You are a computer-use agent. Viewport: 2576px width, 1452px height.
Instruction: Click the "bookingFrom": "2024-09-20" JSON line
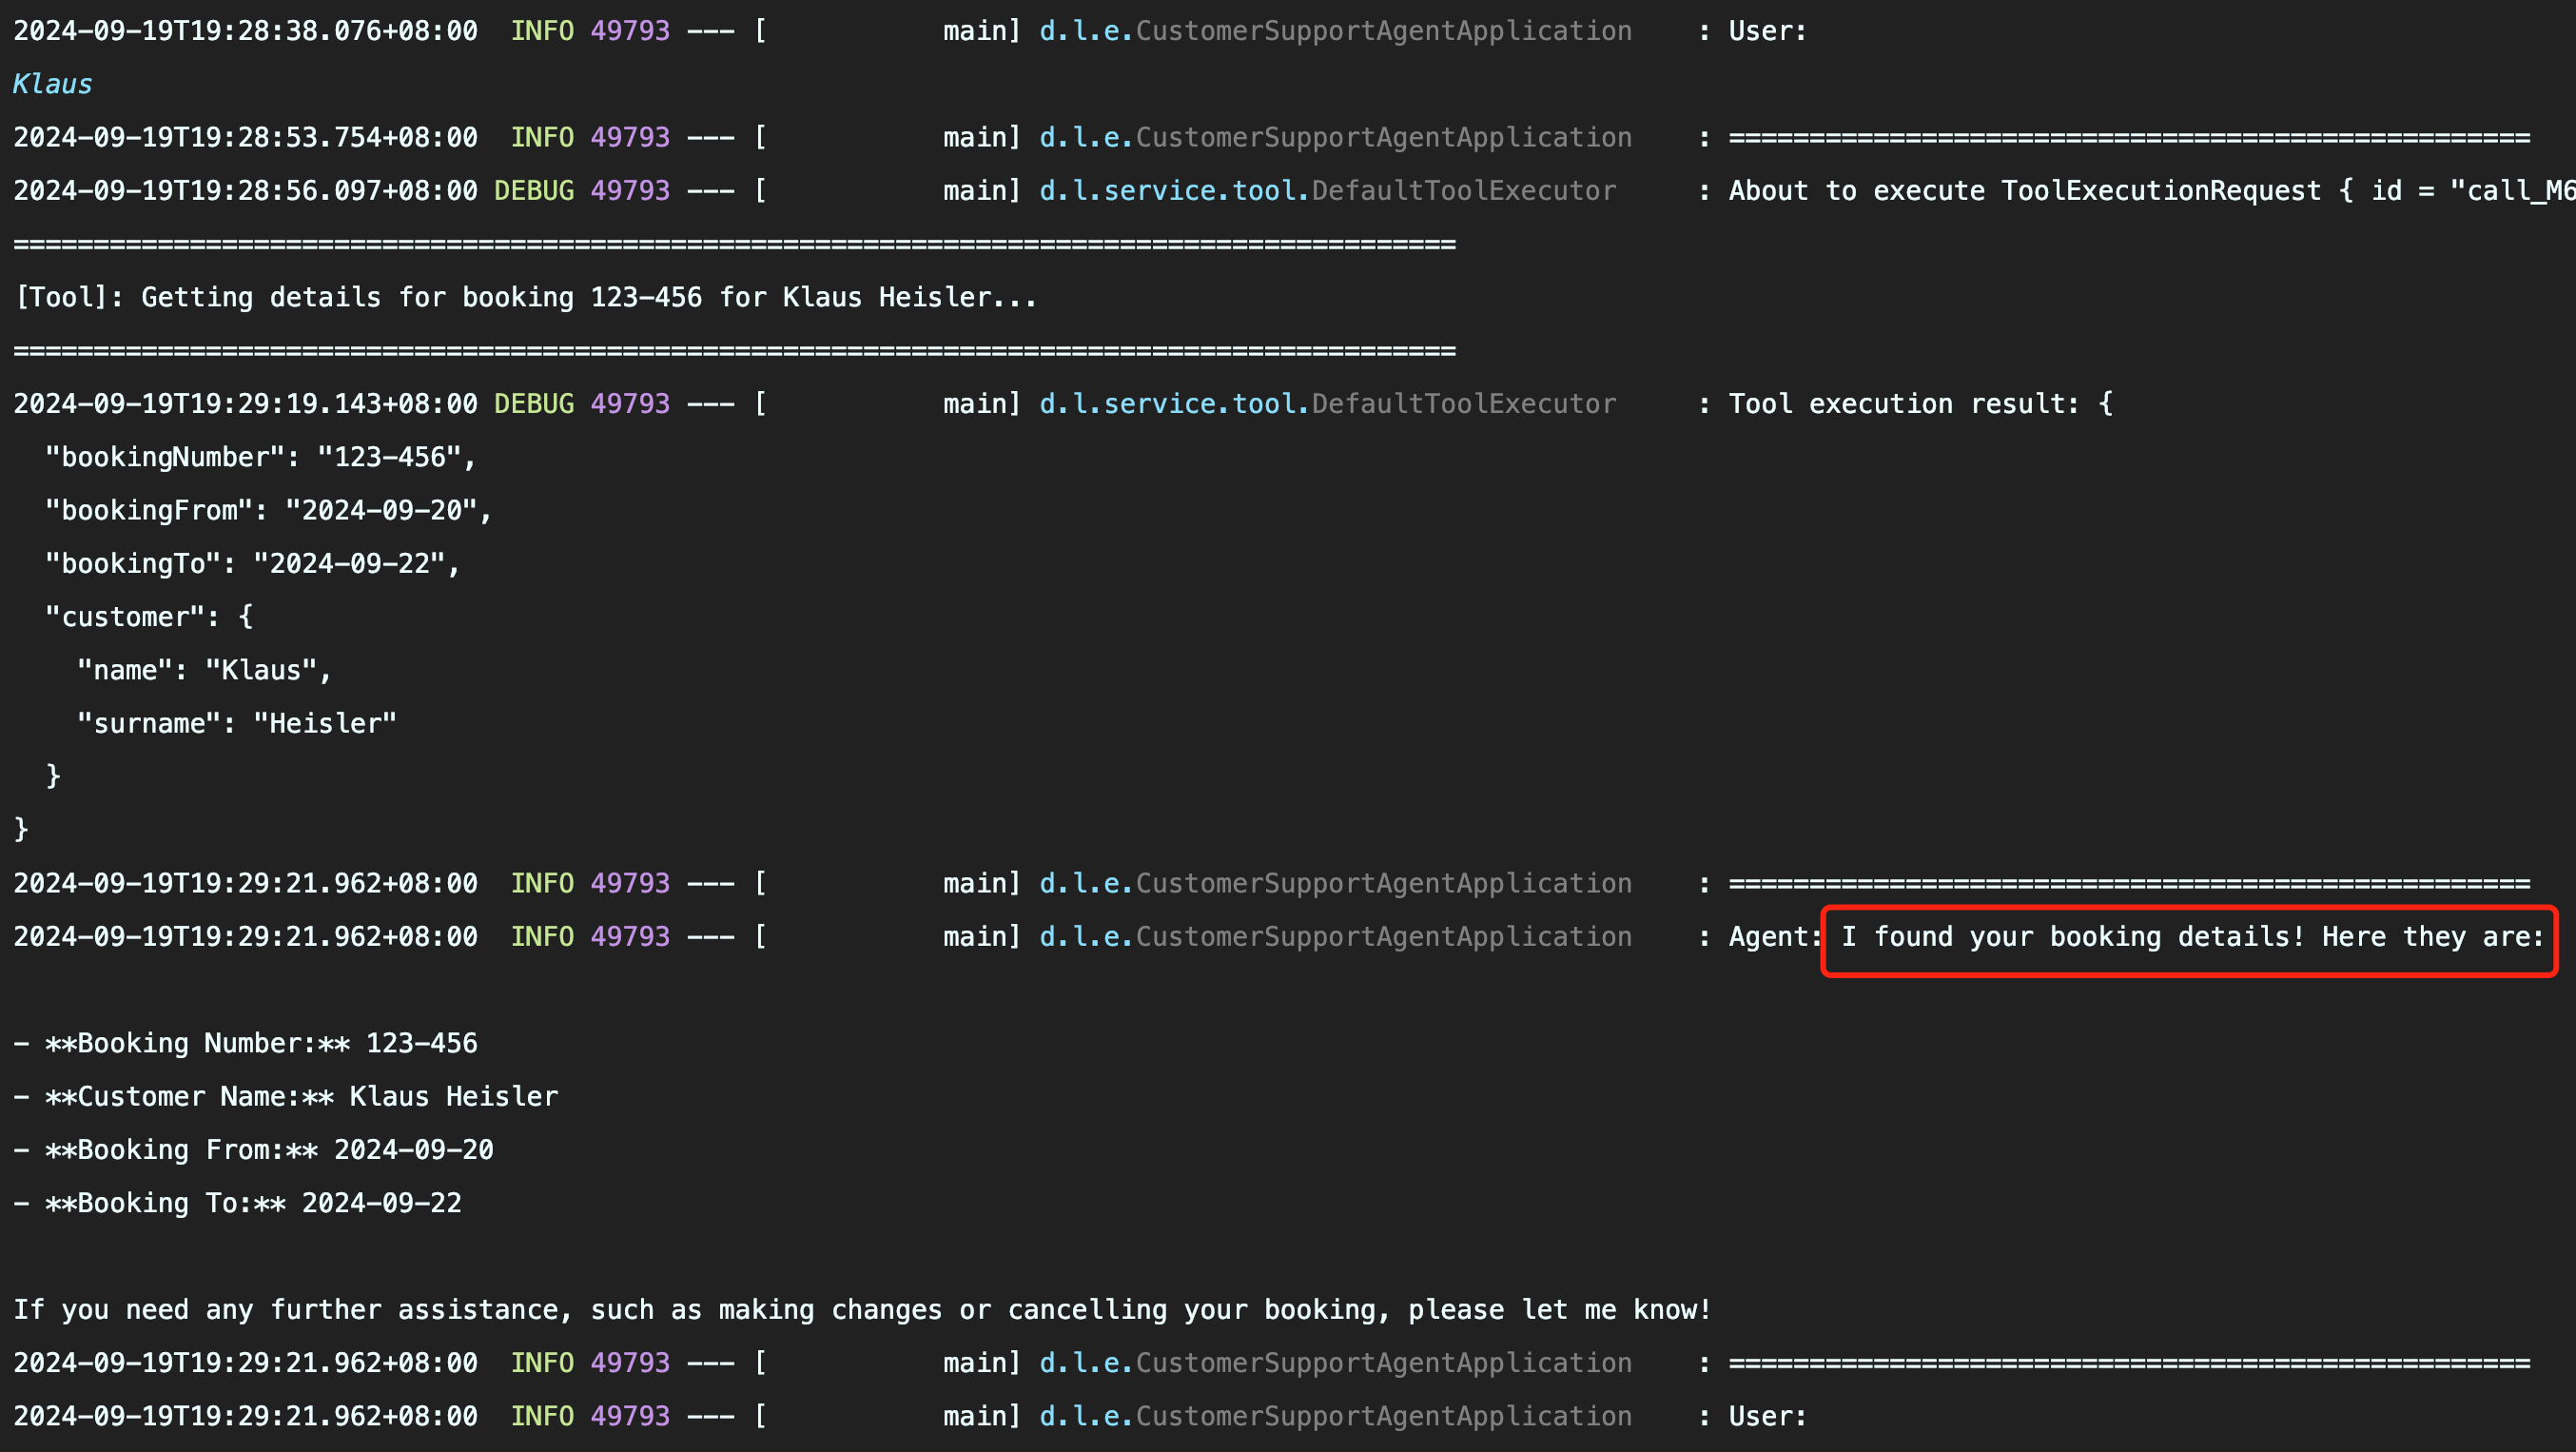[x=268, y=510]
